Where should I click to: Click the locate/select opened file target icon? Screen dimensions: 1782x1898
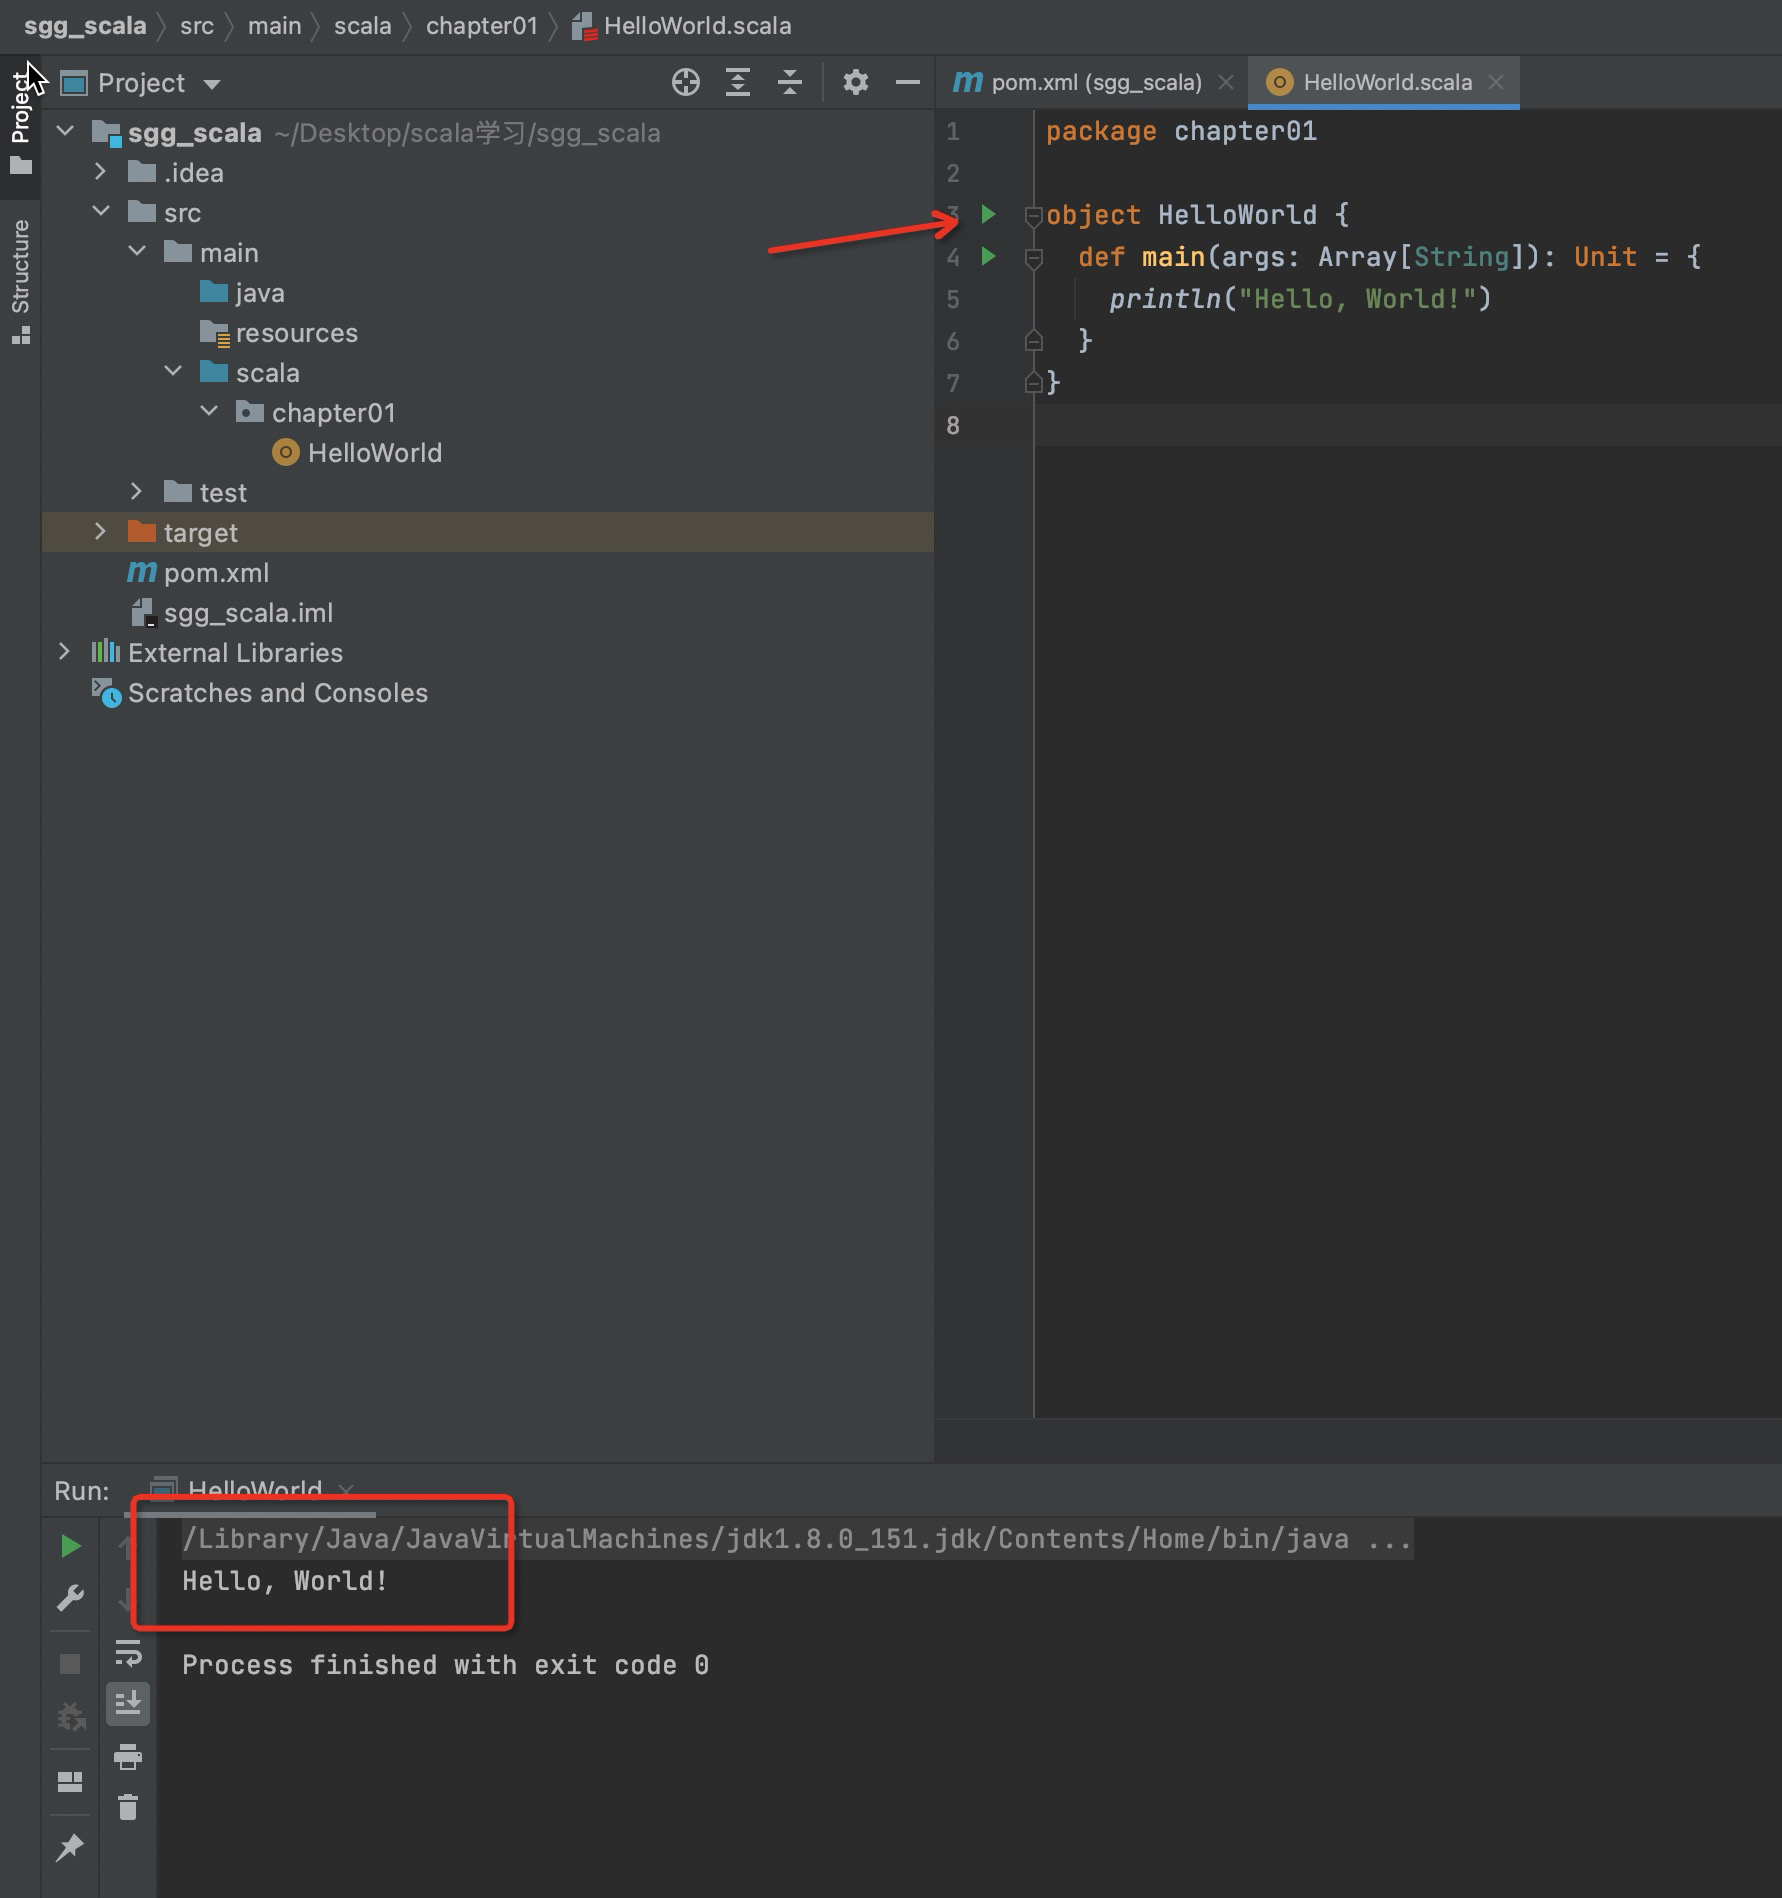(x=686, y=82)
